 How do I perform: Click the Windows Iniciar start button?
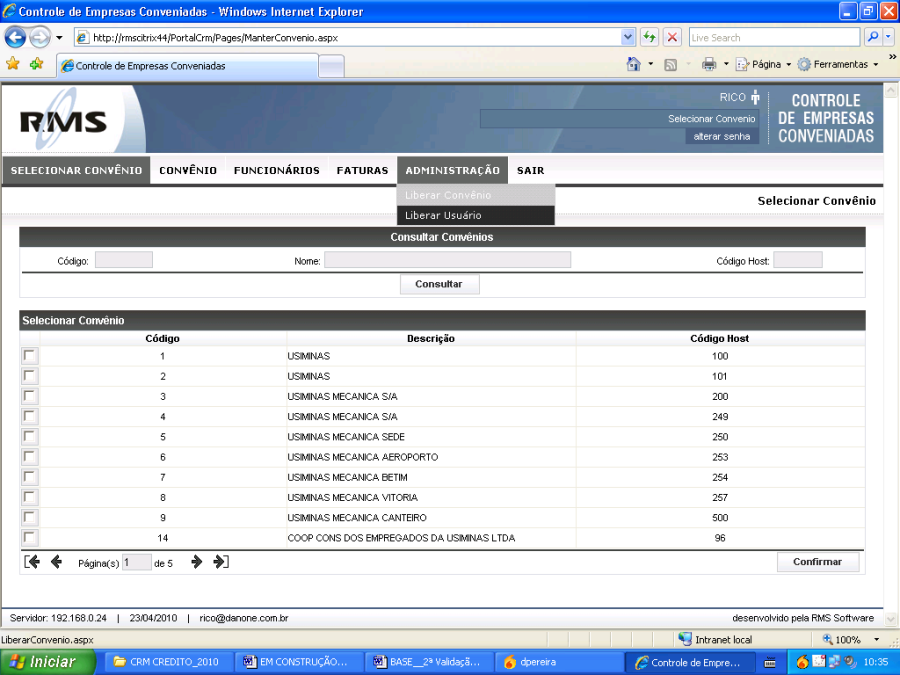pyautogui.click(x=48, y=662)
